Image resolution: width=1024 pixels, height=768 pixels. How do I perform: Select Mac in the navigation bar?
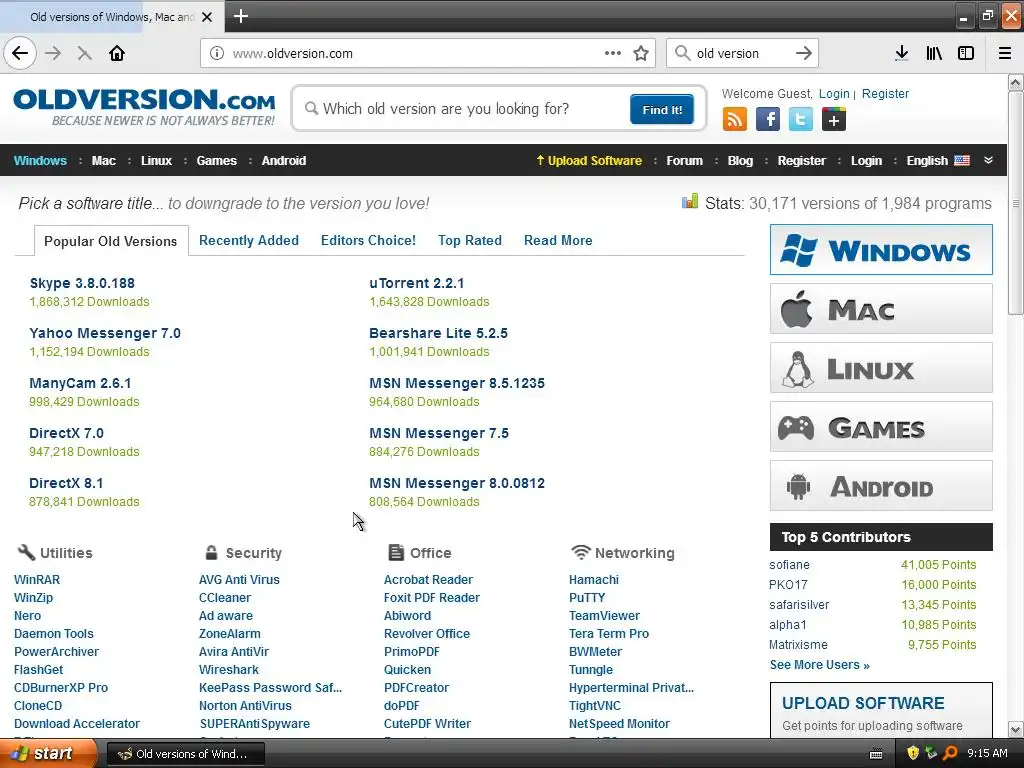(x=104, y=161)
